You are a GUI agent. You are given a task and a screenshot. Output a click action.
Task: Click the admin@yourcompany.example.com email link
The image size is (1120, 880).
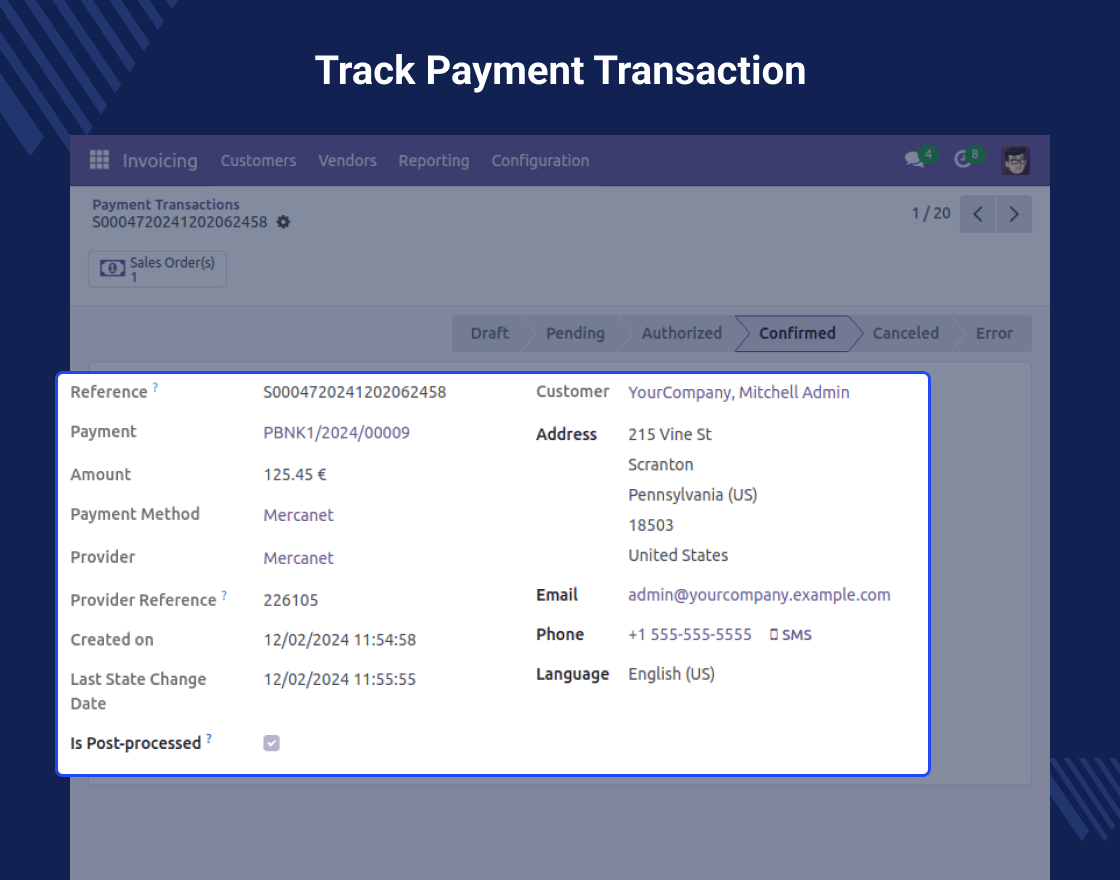(x=759, y=595)
